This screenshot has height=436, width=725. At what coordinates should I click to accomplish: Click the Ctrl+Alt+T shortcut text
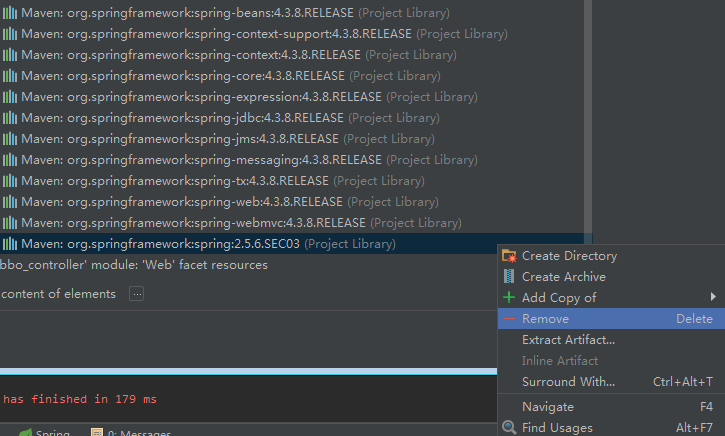[x=682, y=381]
